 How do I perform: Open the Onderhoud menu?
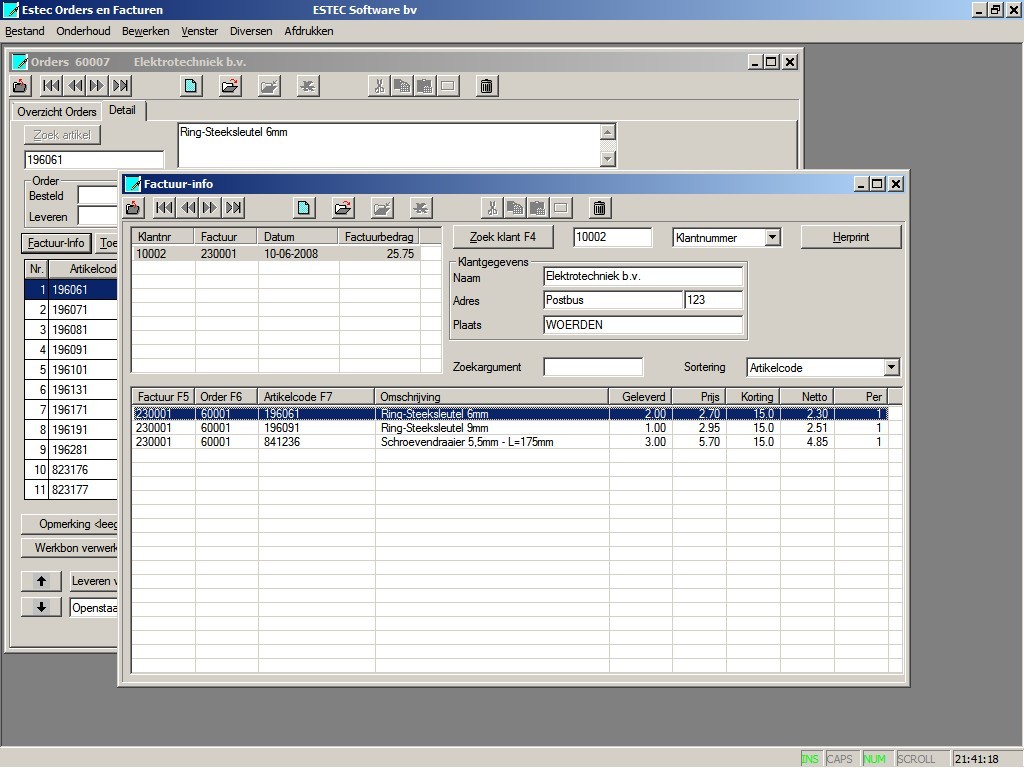83,31
